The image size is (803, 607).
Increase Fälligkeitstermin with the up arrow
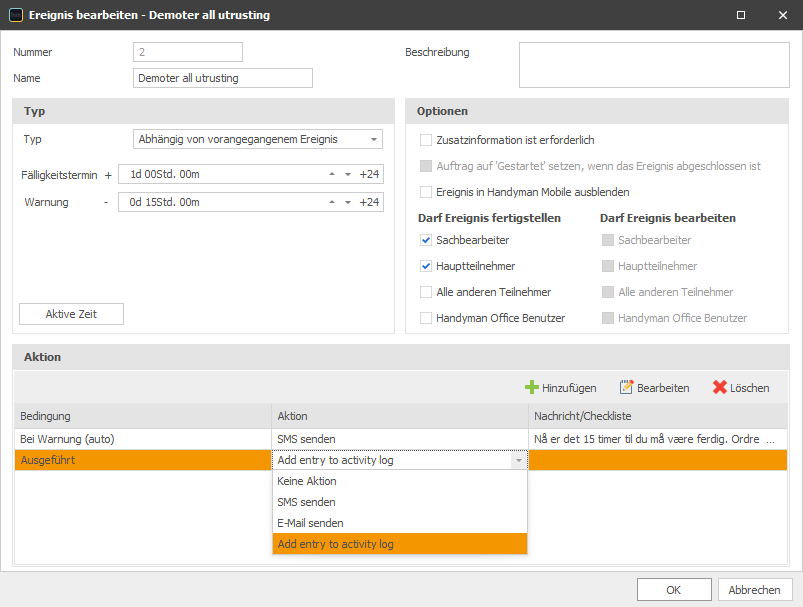click(x=331, y=174)
